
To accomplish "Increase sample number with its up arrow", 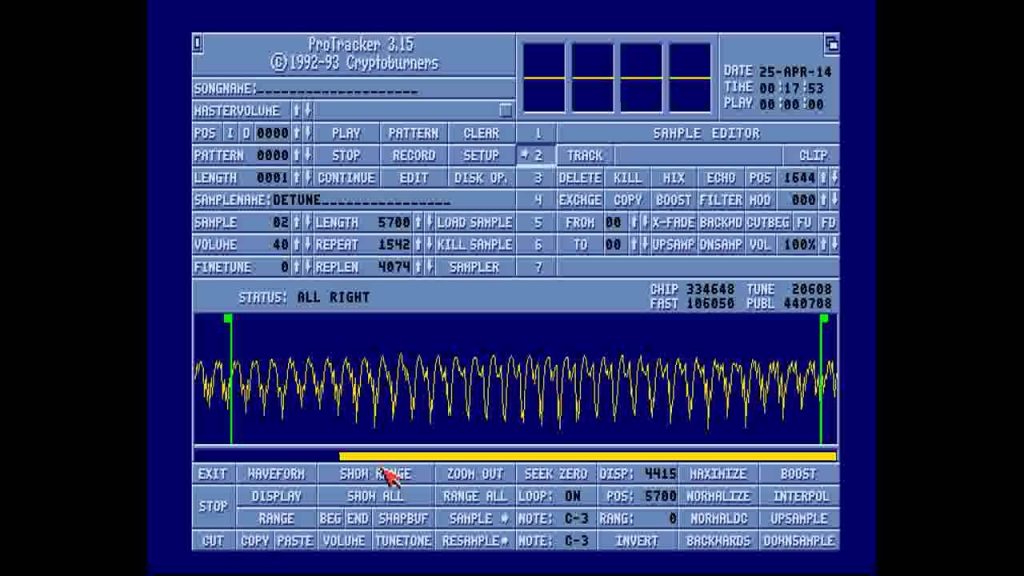I will pos(297,223).
